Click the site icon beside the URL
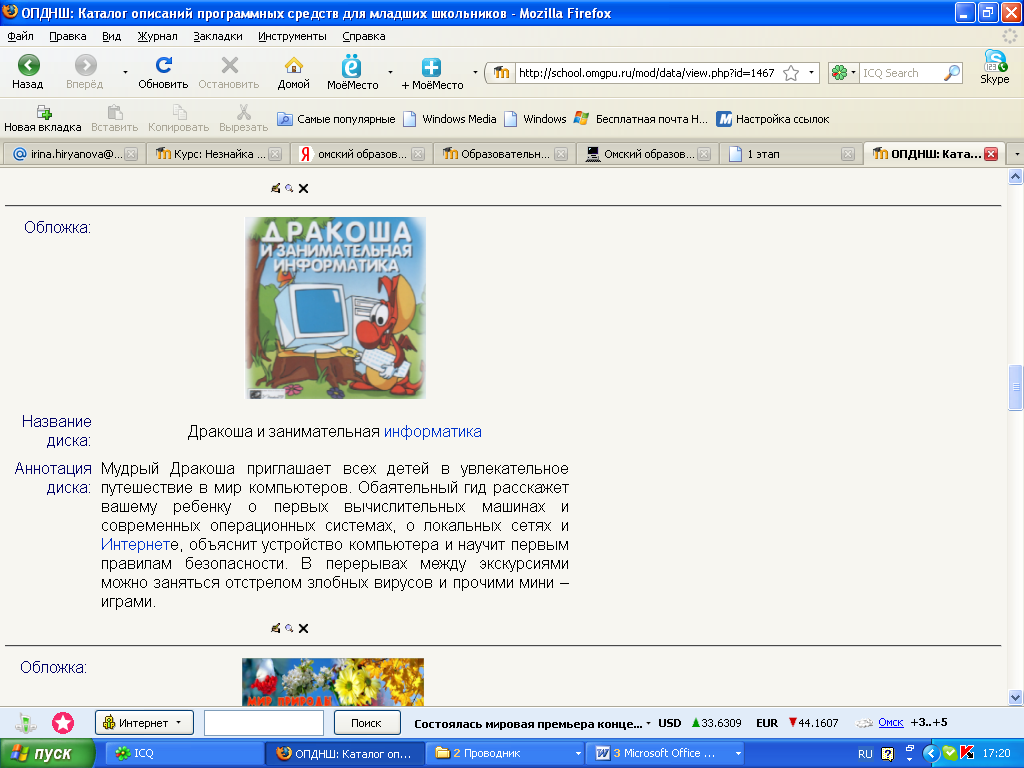Screen dimensions: 1024x768 point(501,72)
